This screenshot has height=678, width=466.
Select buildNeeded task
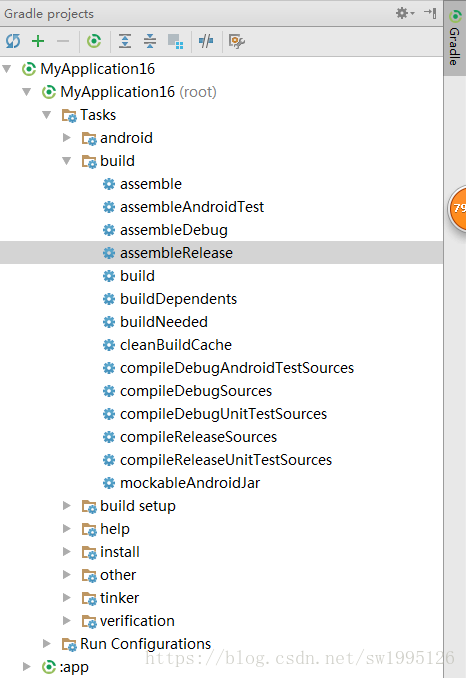(x=164, y=322)
